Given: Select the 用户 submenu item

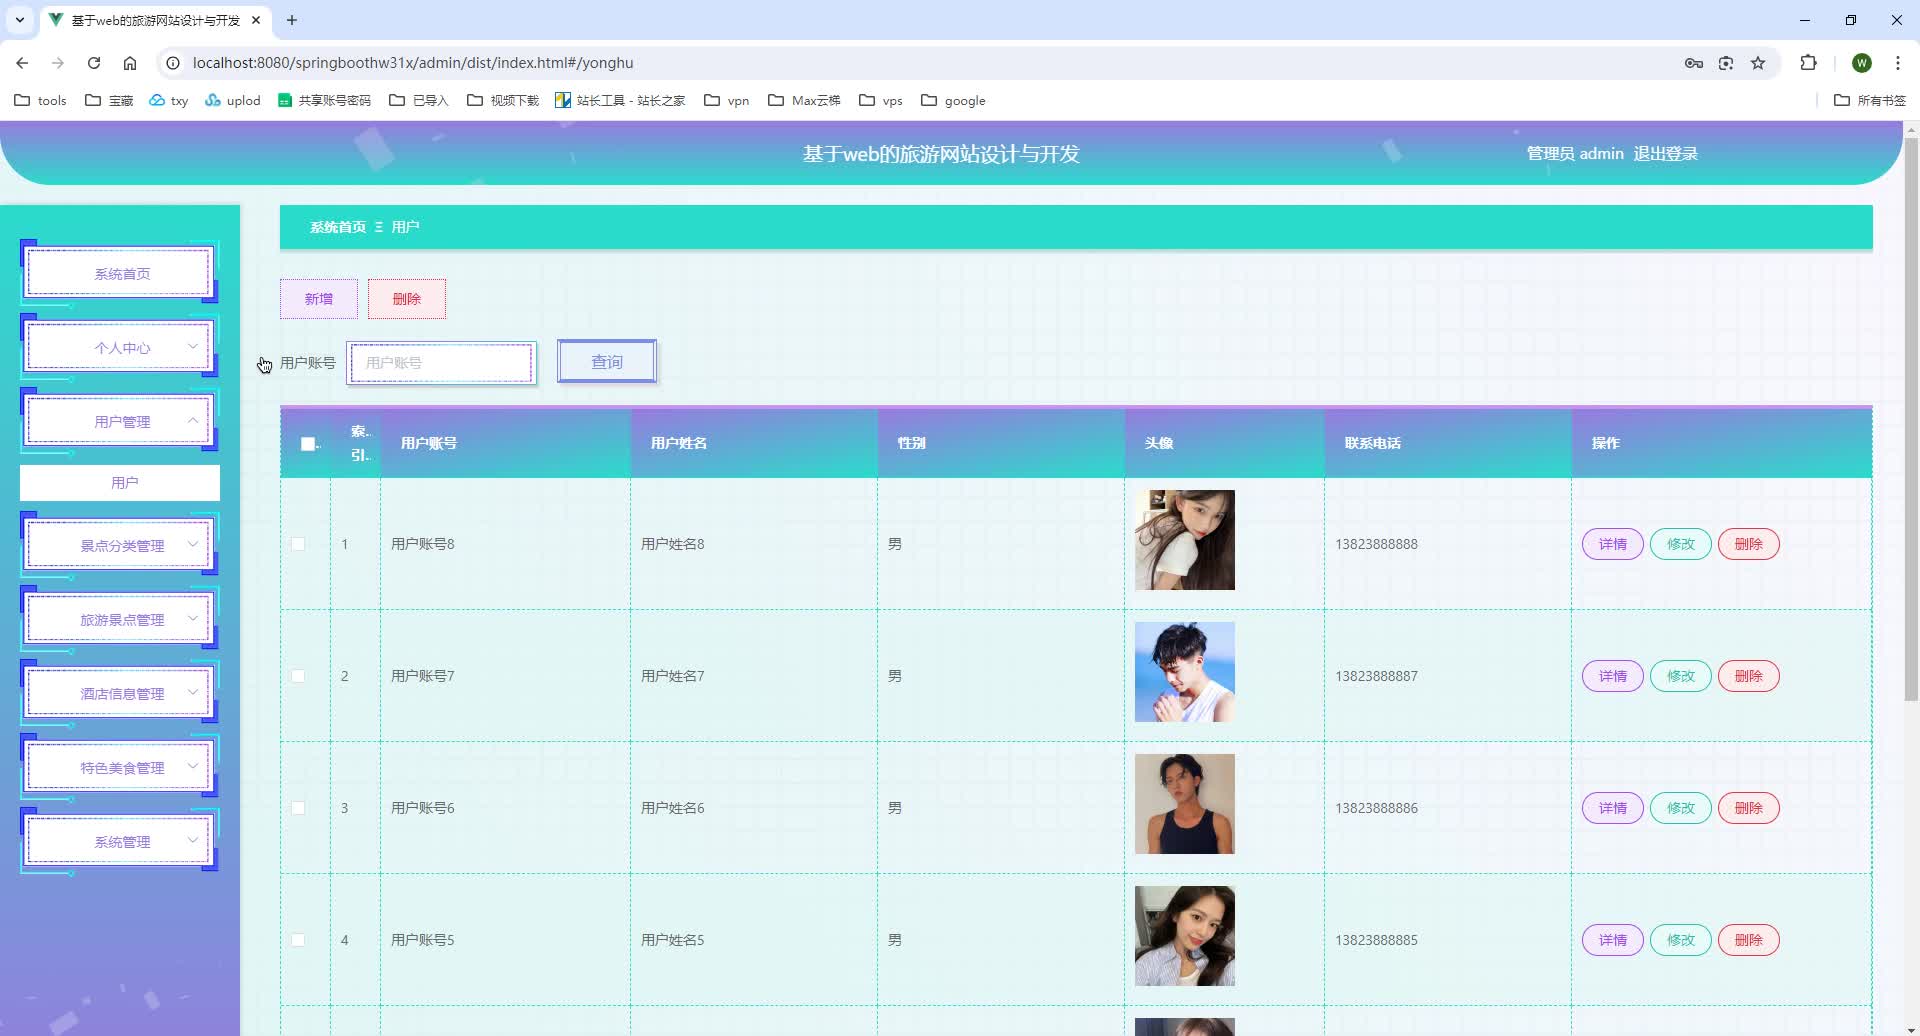Looking at the screenshot, I should coord(120,482).
